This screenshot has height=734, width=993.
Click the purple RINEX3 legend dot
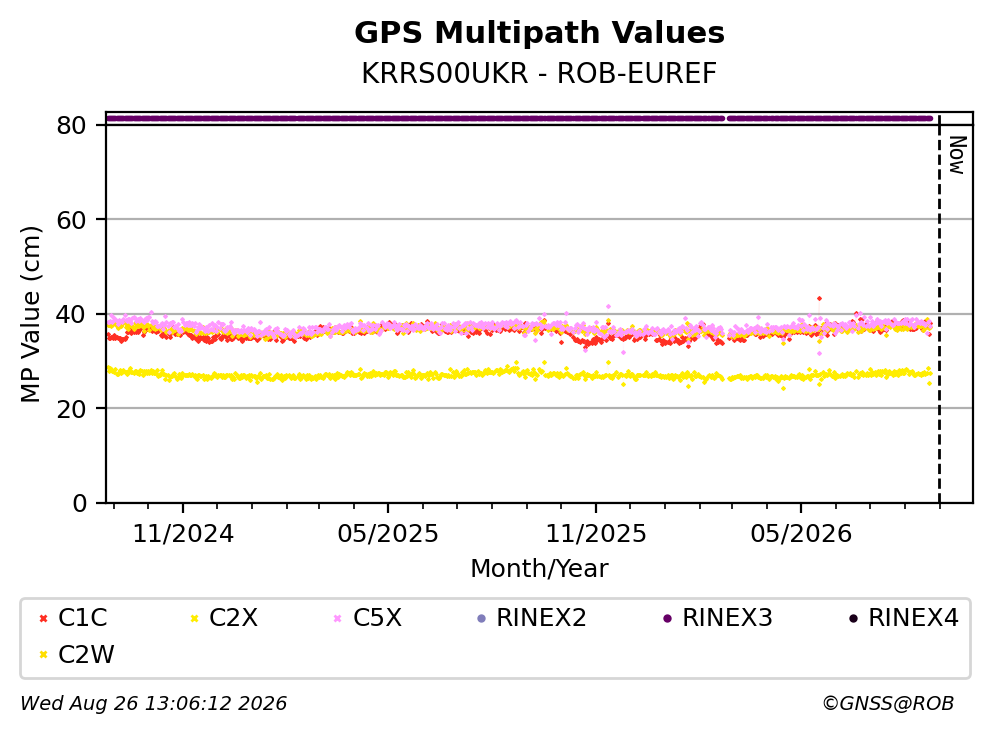667,618
